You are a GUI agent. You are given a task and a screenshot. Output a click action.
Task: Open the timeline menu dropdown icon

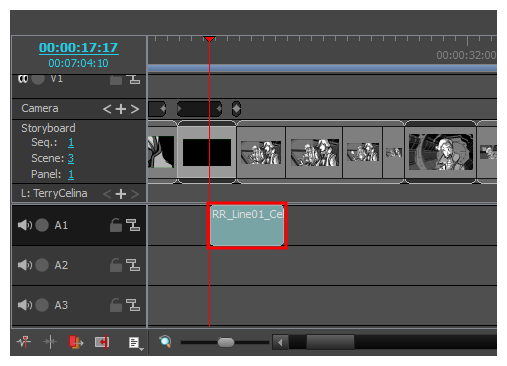click(x=135, y=343)
